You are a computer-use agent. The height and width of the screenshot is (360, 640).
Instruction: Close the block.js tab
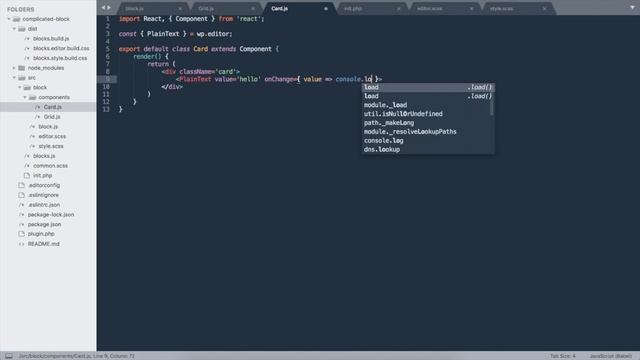(x=180, y=9)
